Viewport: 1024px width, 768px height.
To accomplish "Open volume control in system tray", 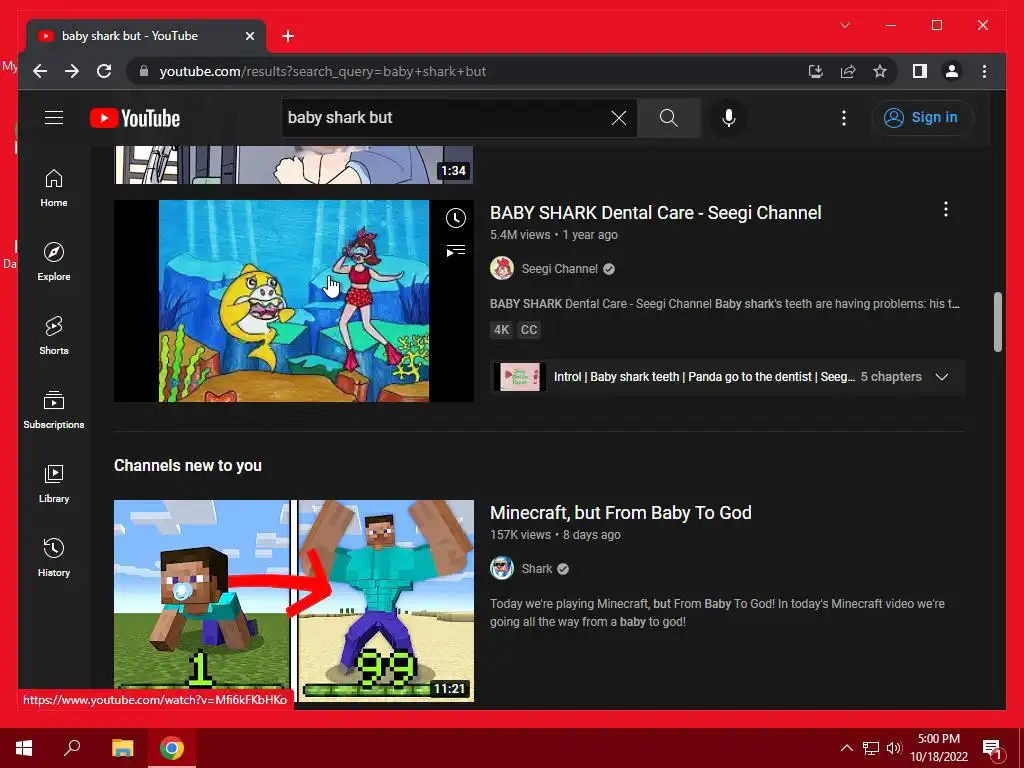I will 894,748.
